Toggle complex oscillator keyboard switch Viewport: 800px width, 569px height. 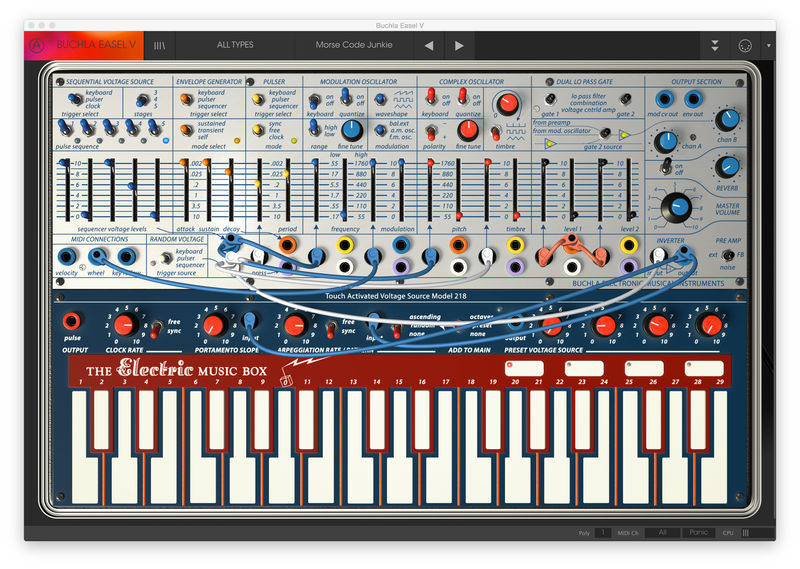point(431,96)
